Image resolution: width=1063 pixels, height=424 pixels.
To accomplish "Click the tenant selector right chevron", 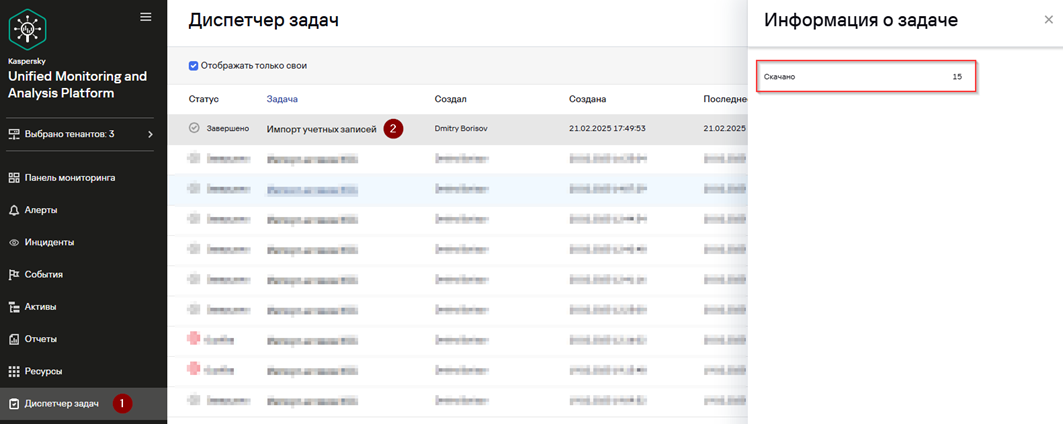I will coord(150,134).
